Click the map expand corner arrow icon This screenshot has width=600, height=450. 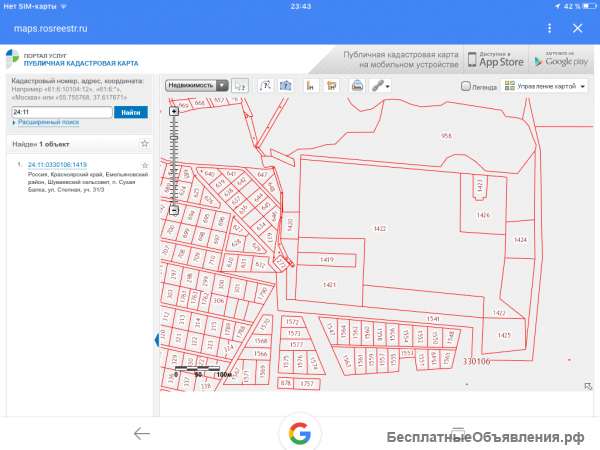pos(588,386)
